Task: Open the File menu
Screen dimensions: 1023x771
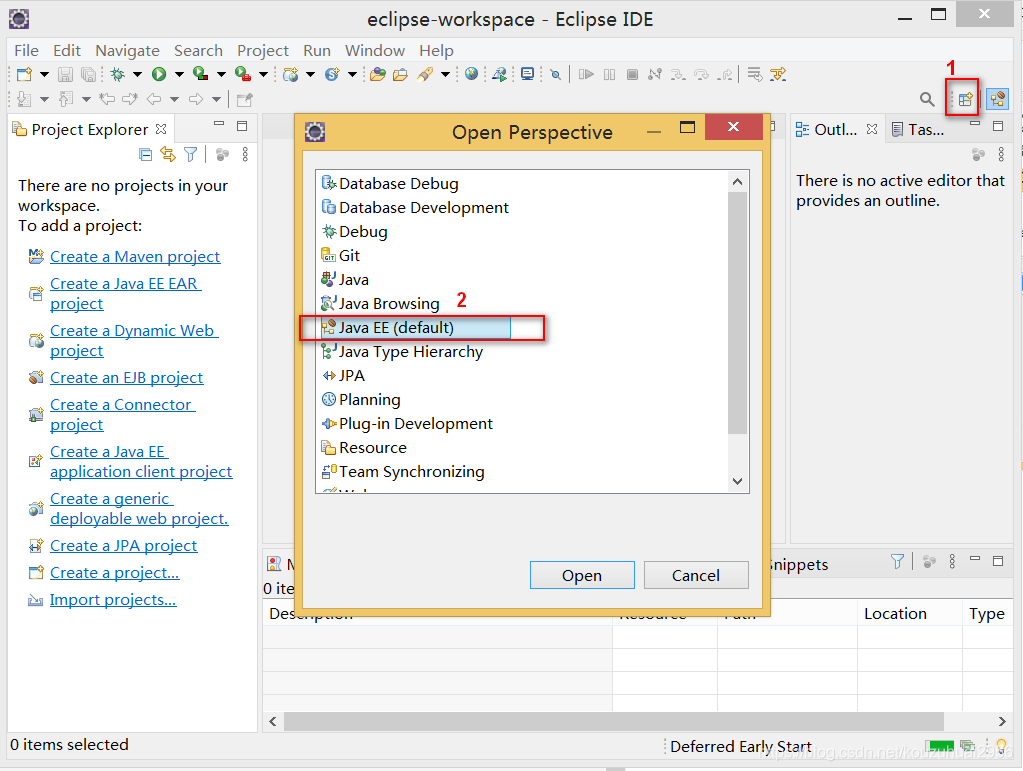Action: tap(26, 51)
